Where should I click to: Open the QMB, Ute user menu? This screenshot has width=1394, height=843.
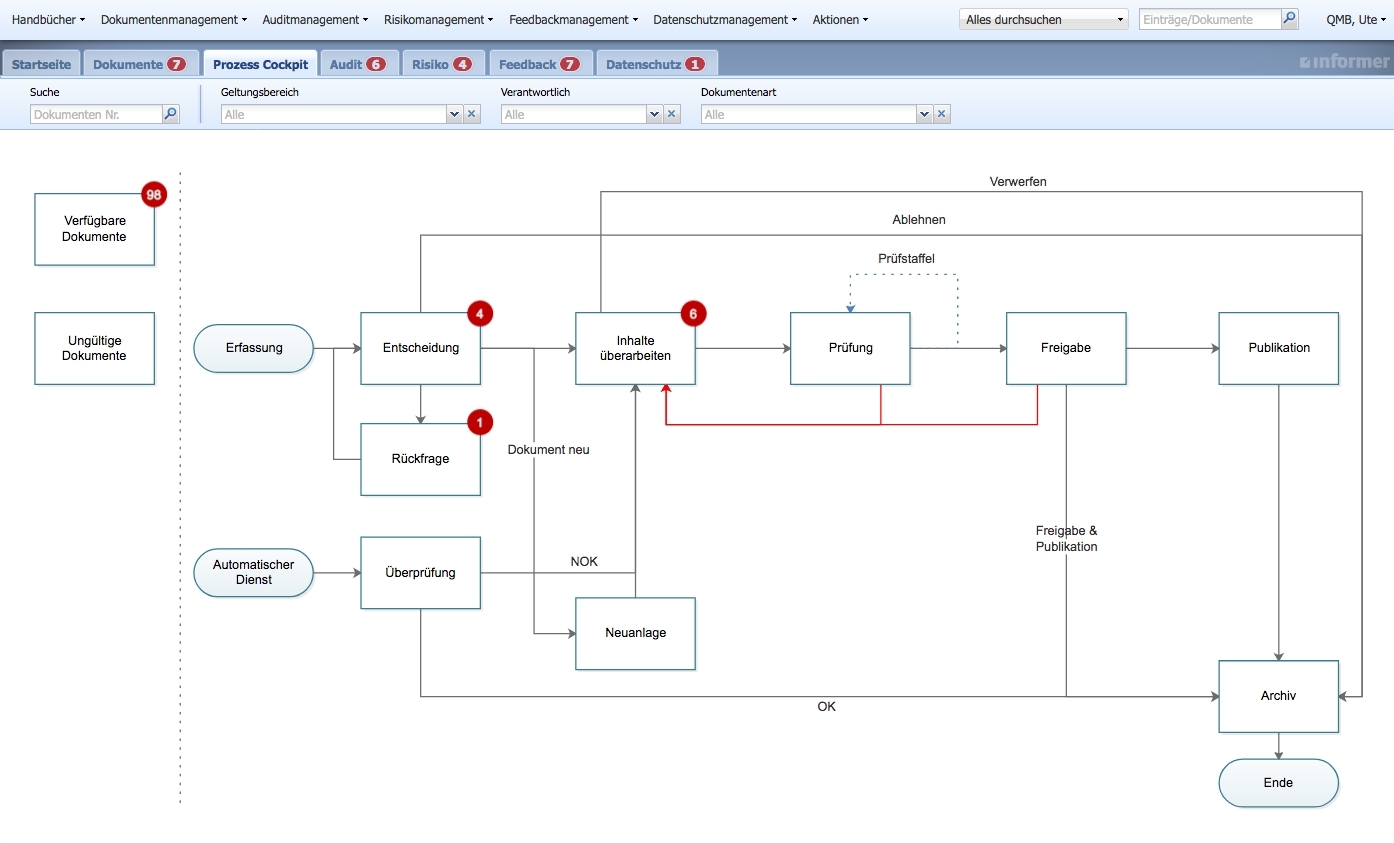pyautogui.click(x=1356, y=20)
